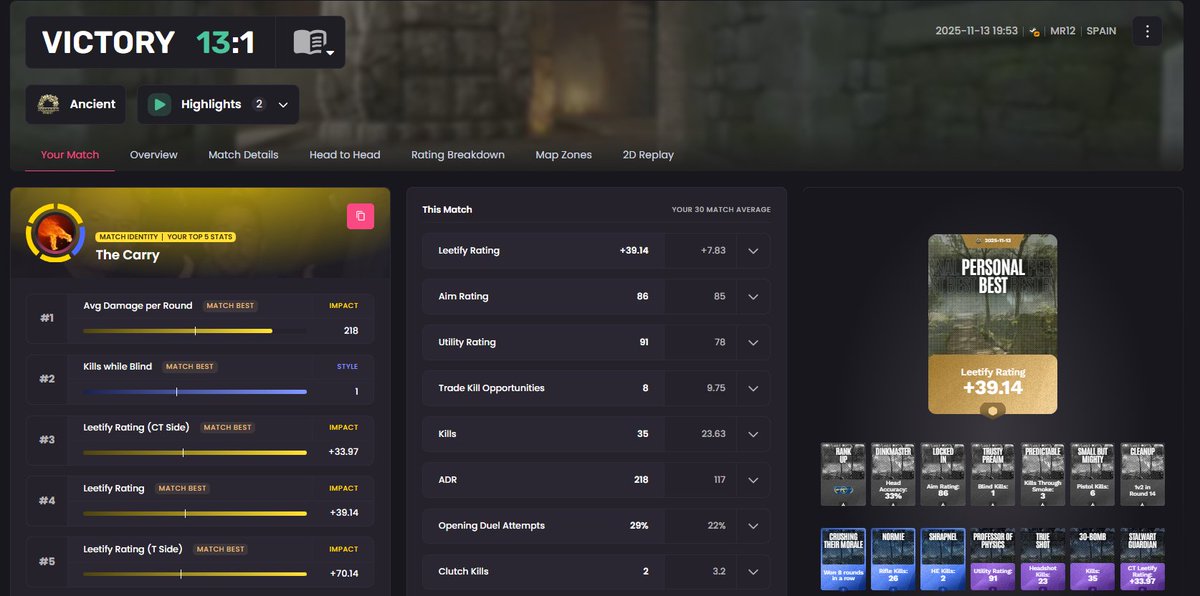The image size is (1200, 596).
Task: Expand the Kills row chevron
Action: click(753, 434)
